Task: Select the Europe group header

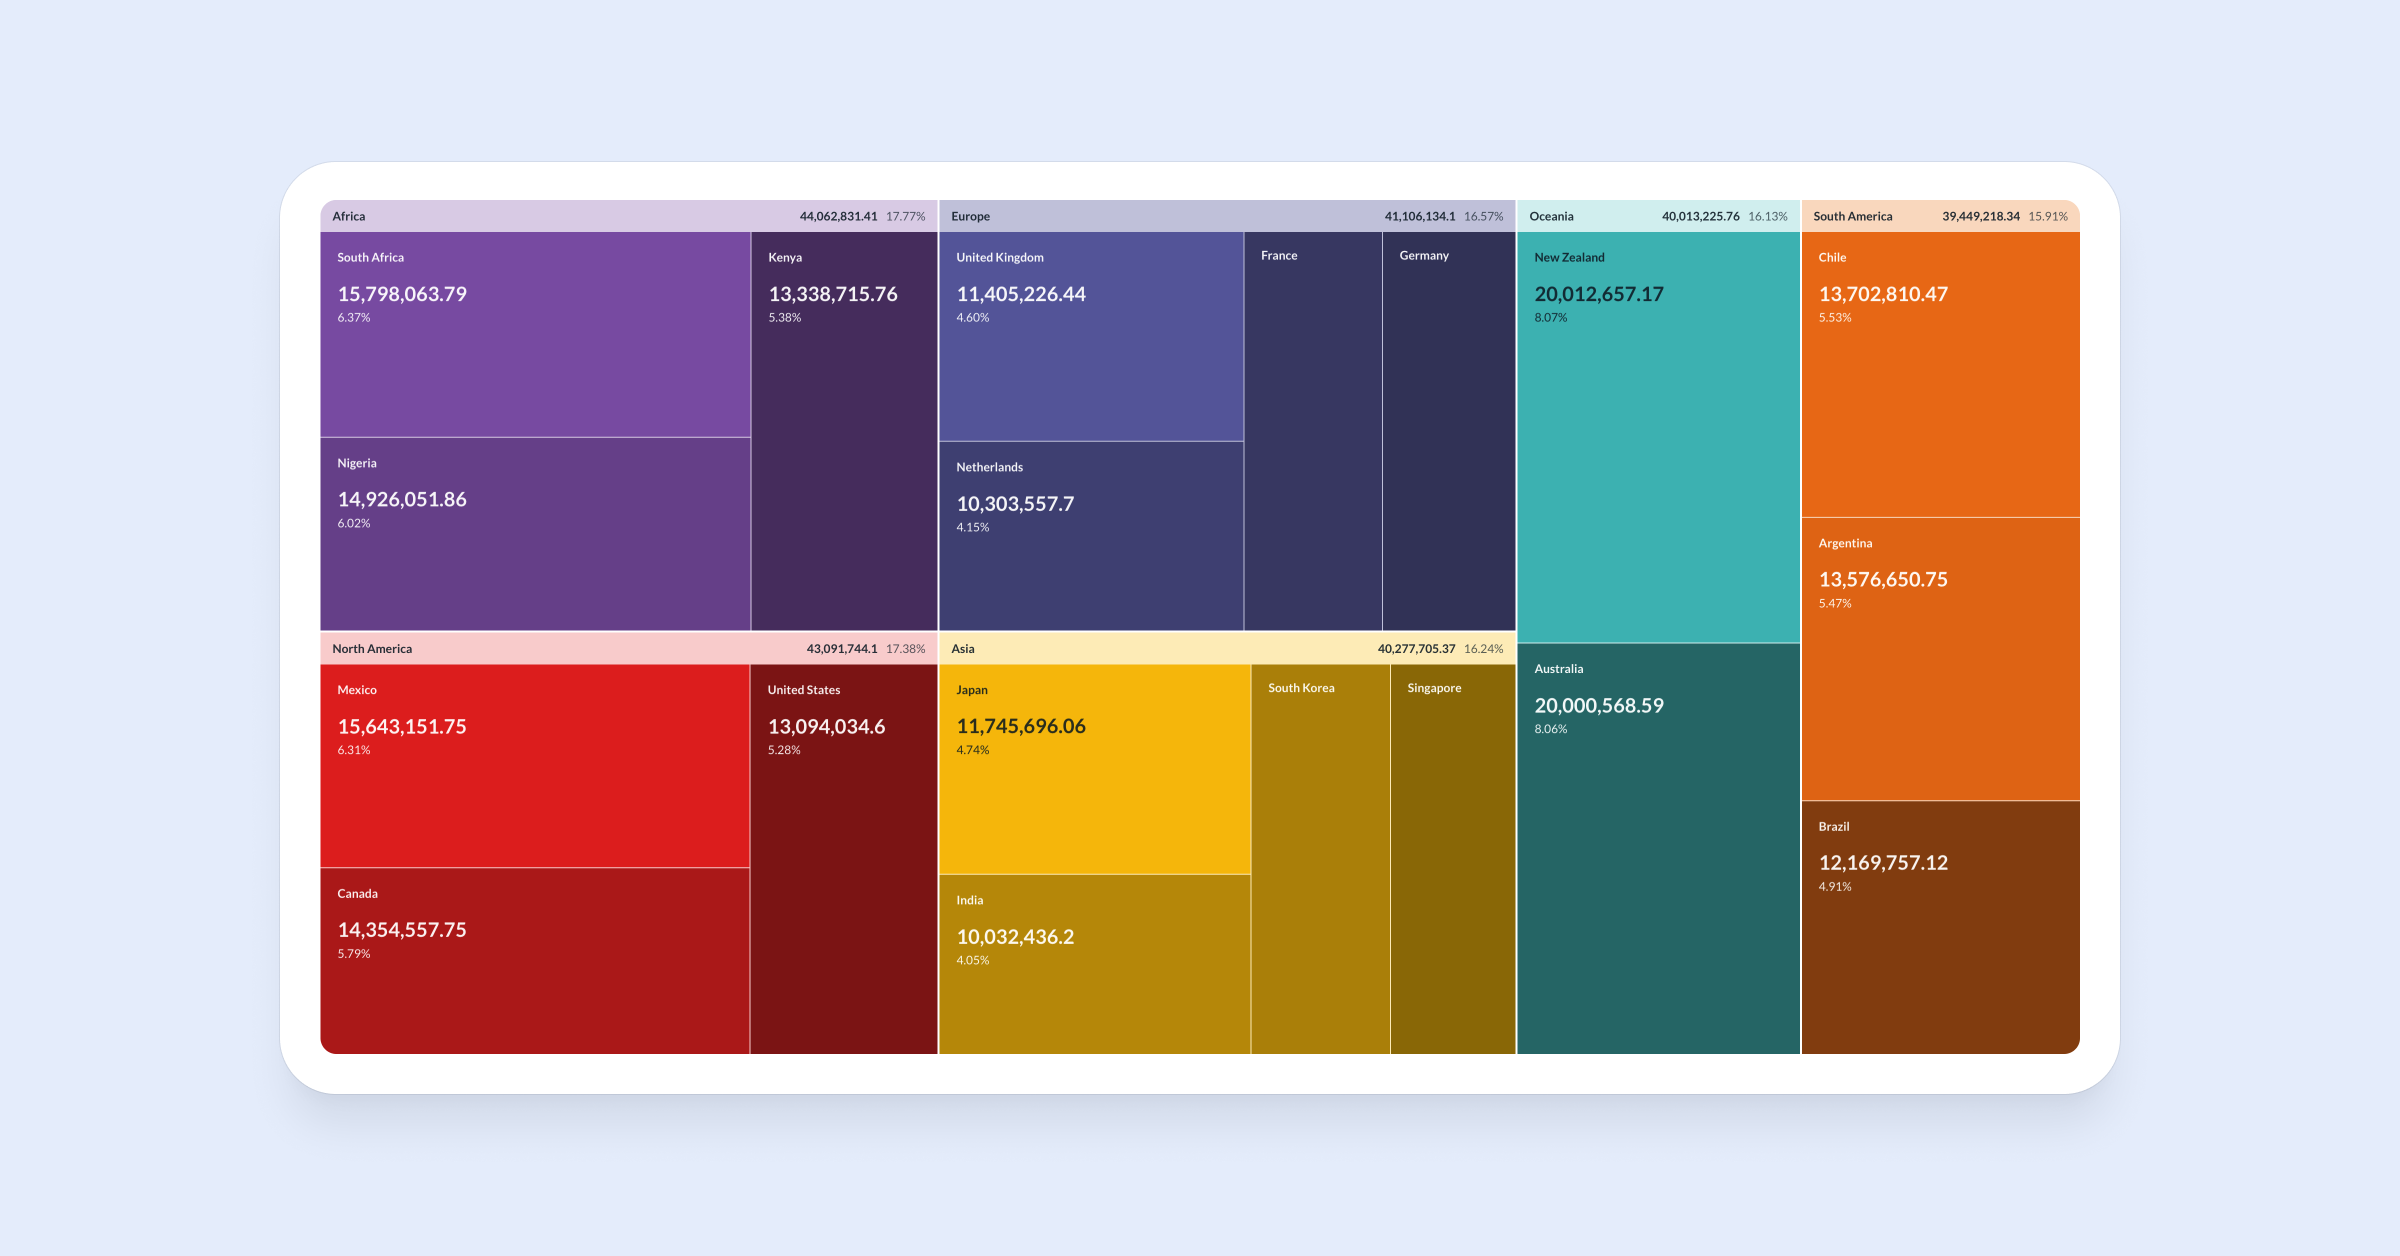Action: 1227,216
